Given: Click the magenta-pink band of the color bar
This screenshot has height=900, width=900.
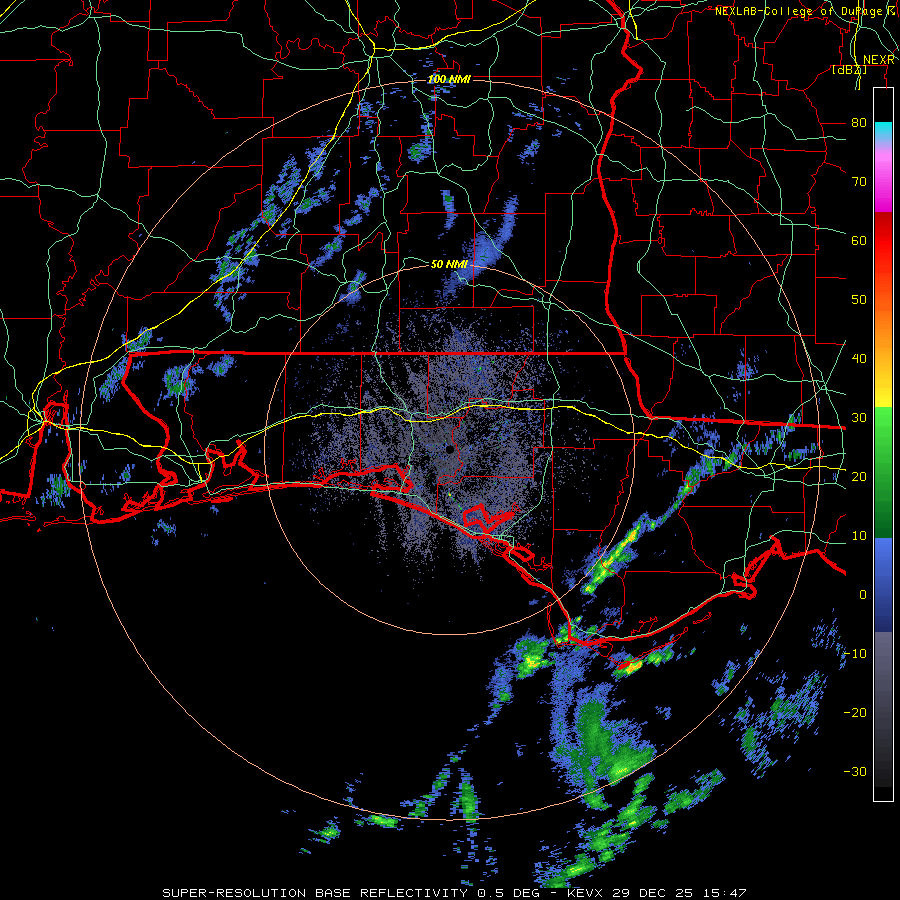Looking at the screenshot, I should [x=883, y=178].
